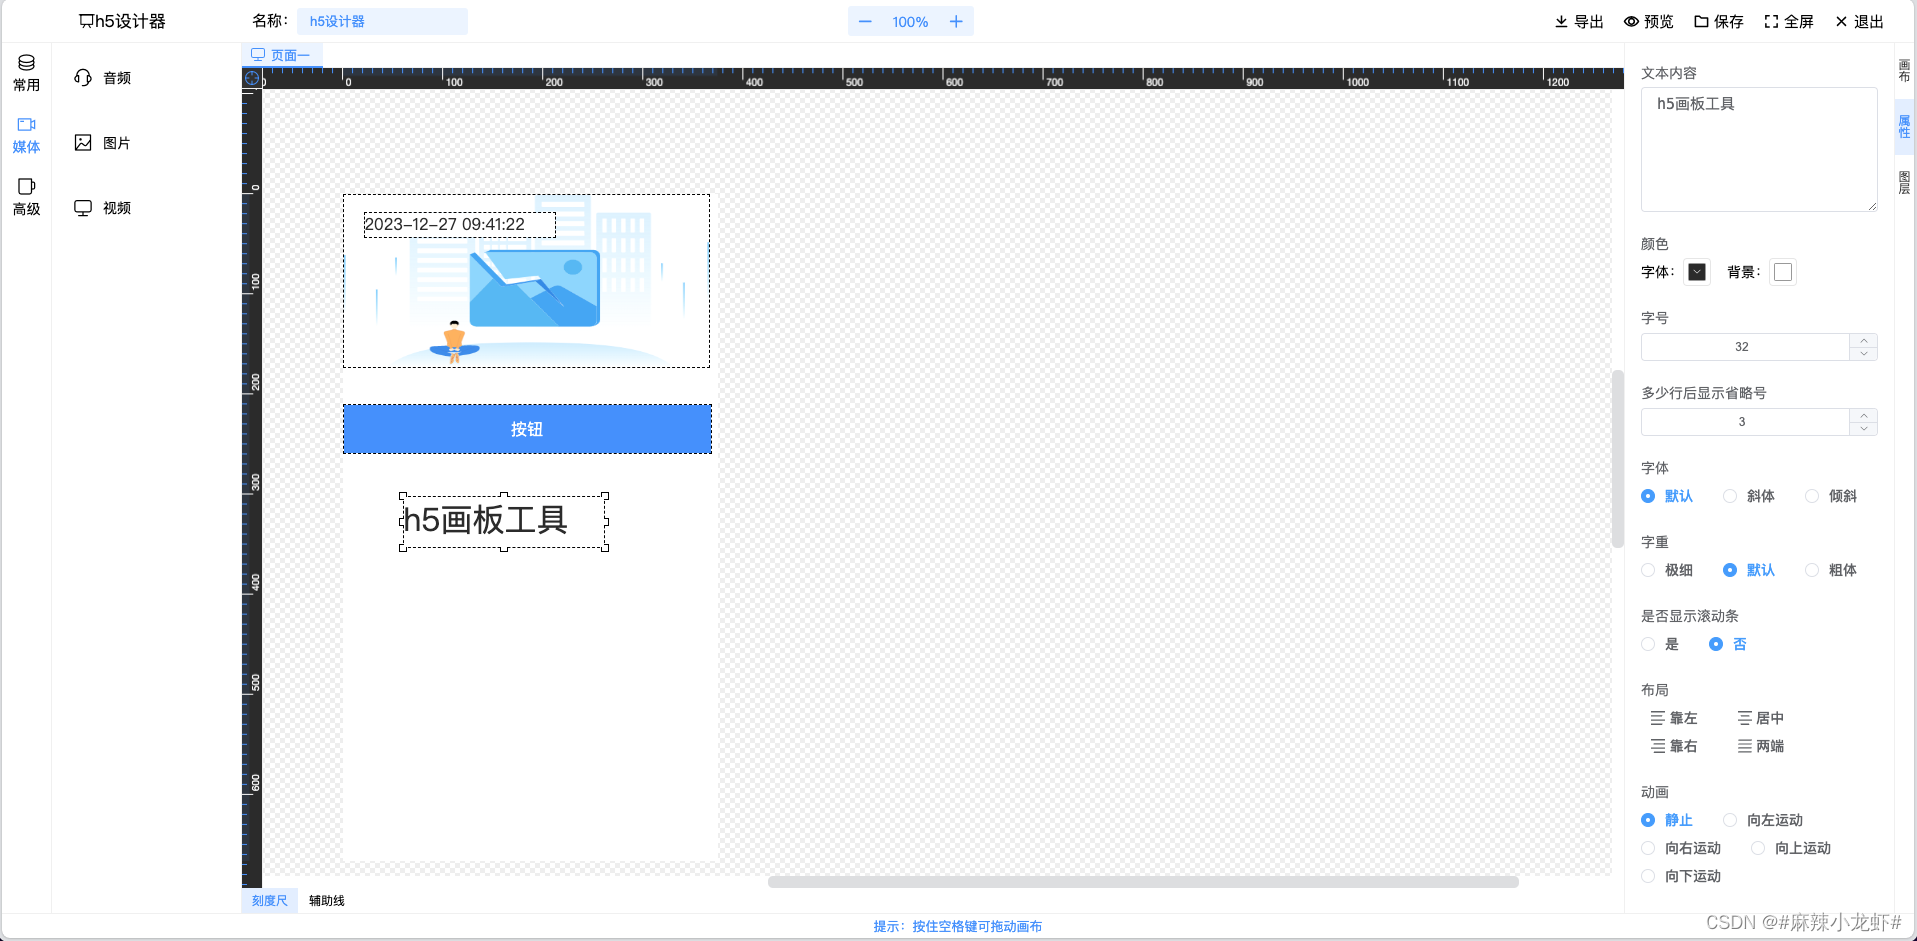Viewport: 1917px width, 941px height.
Task: Select the 媒体 media sidebar category
Action: [26, 135]
